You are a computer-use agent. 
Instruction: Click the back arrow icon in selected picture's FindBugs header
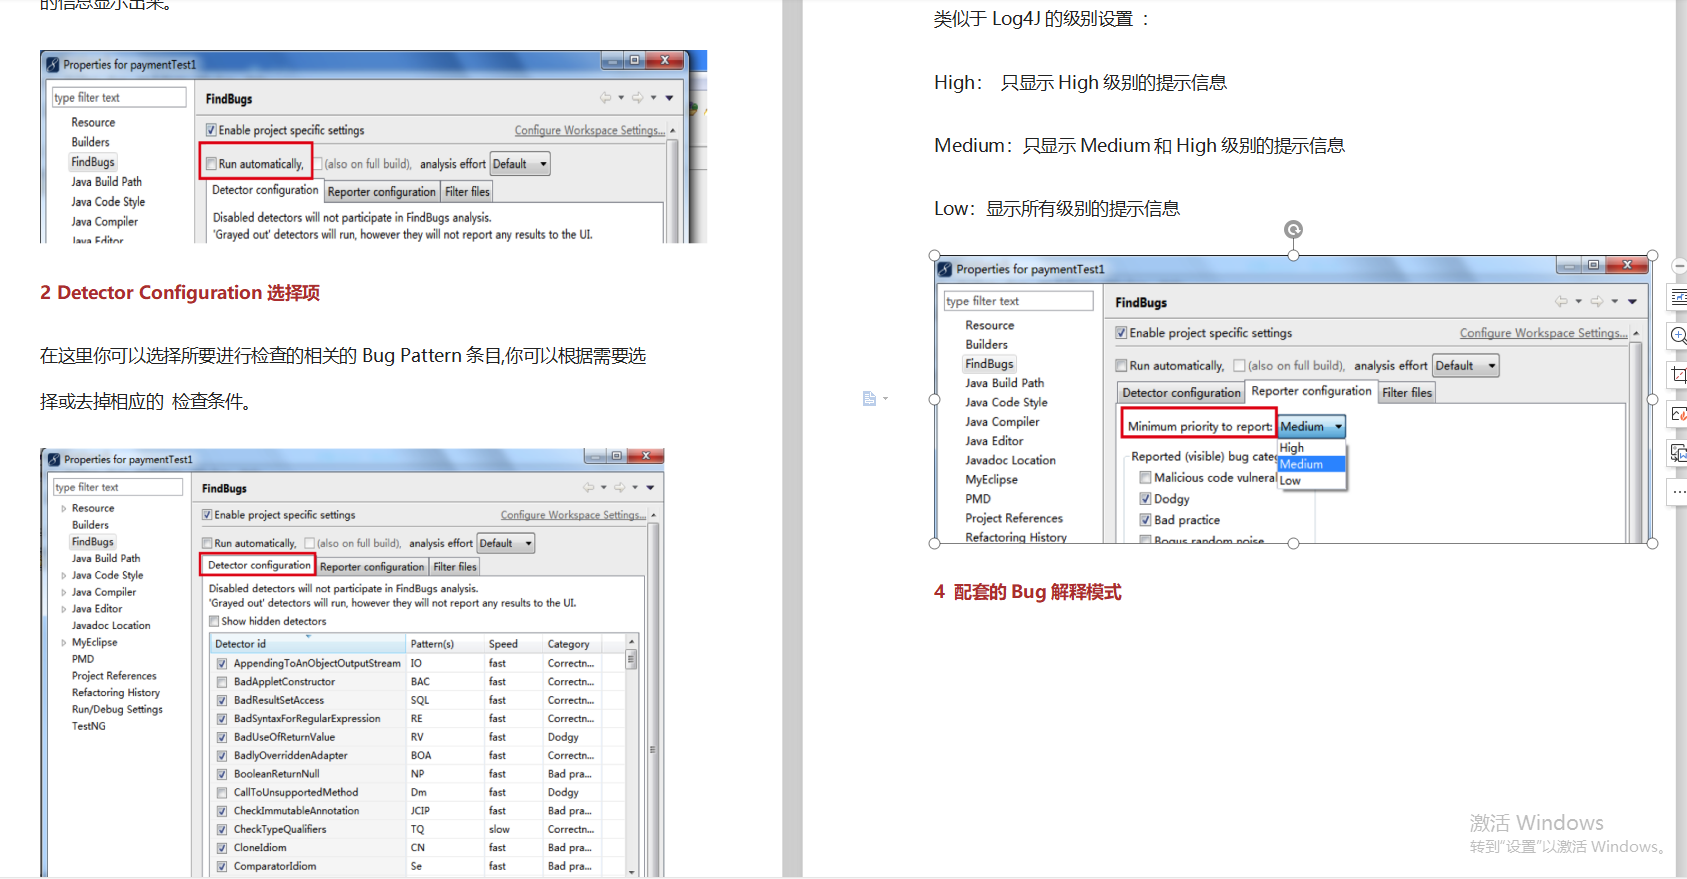pos(1561,301)
